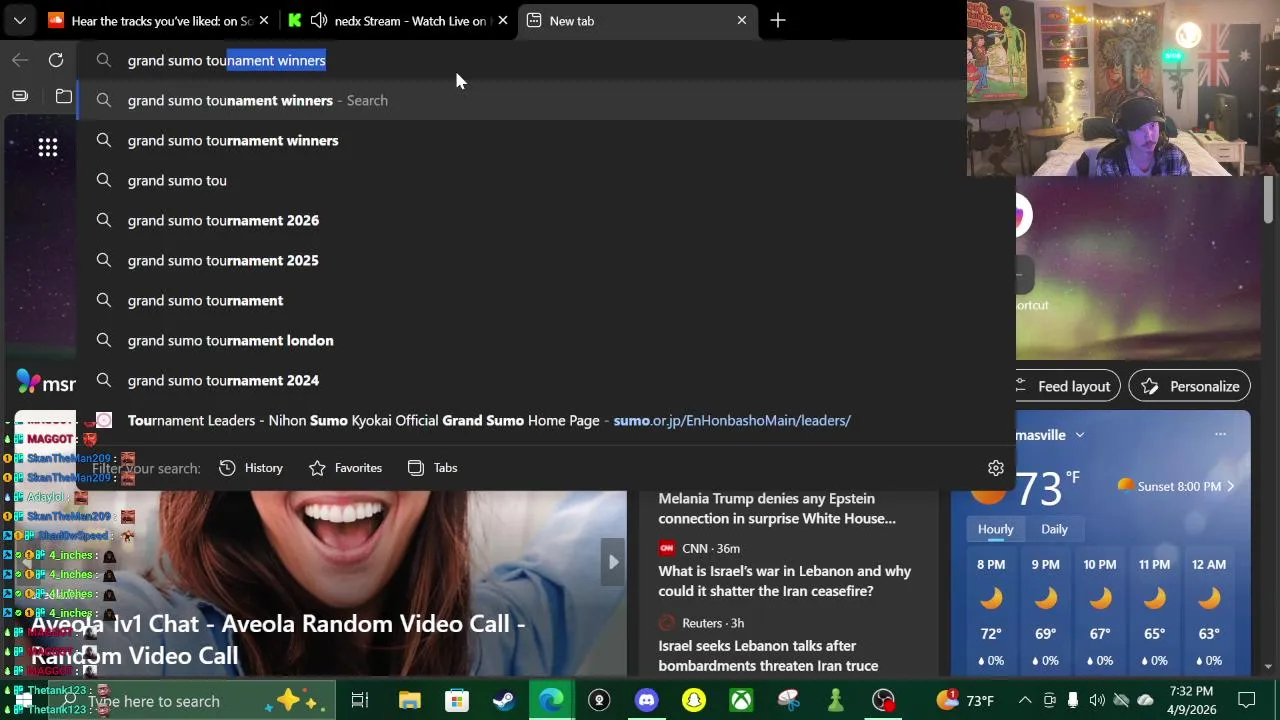
Task: Filter search by Favorites
Action: click(345, 468)
